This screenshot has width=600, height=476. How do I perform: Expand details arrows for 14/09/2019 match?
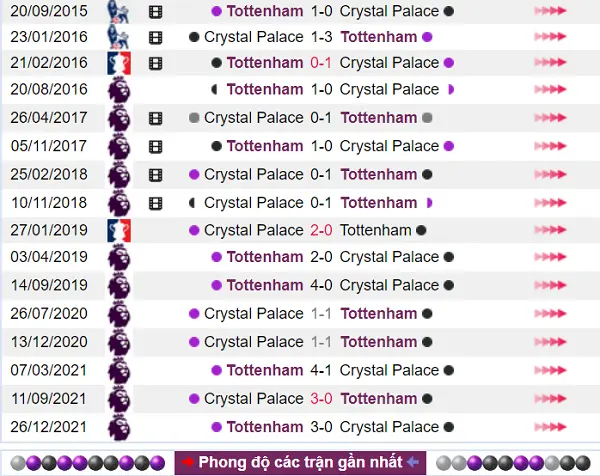pos(550,285)
